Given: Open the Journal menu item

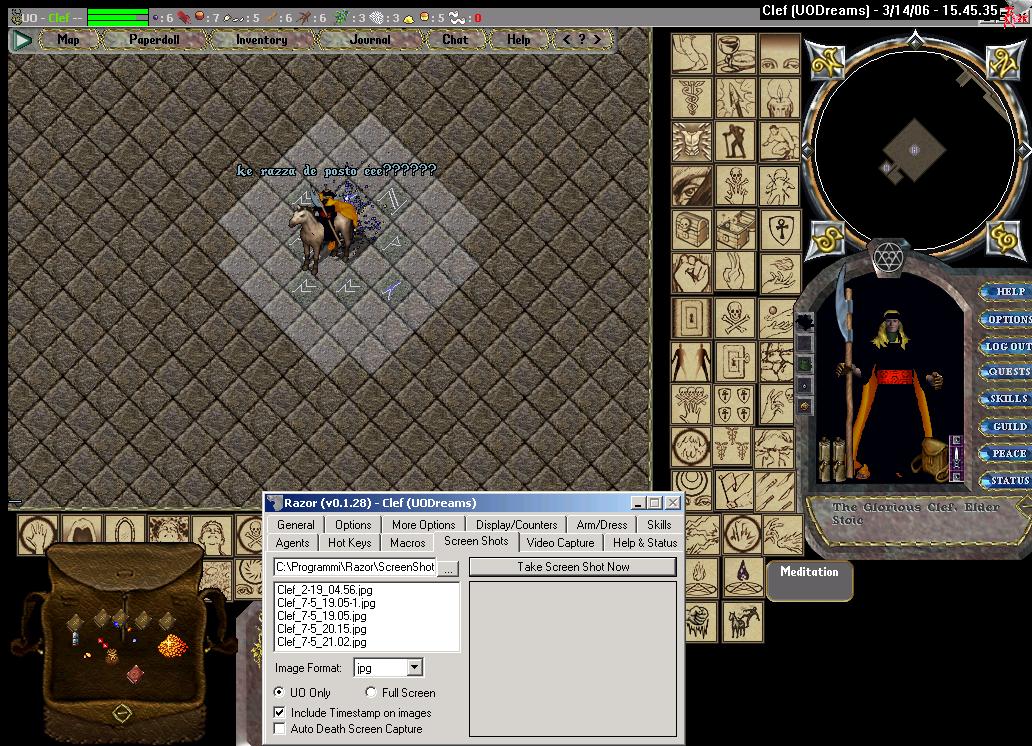Looking at the screenshot, I should pyautogui.click(x=370, y=40).
